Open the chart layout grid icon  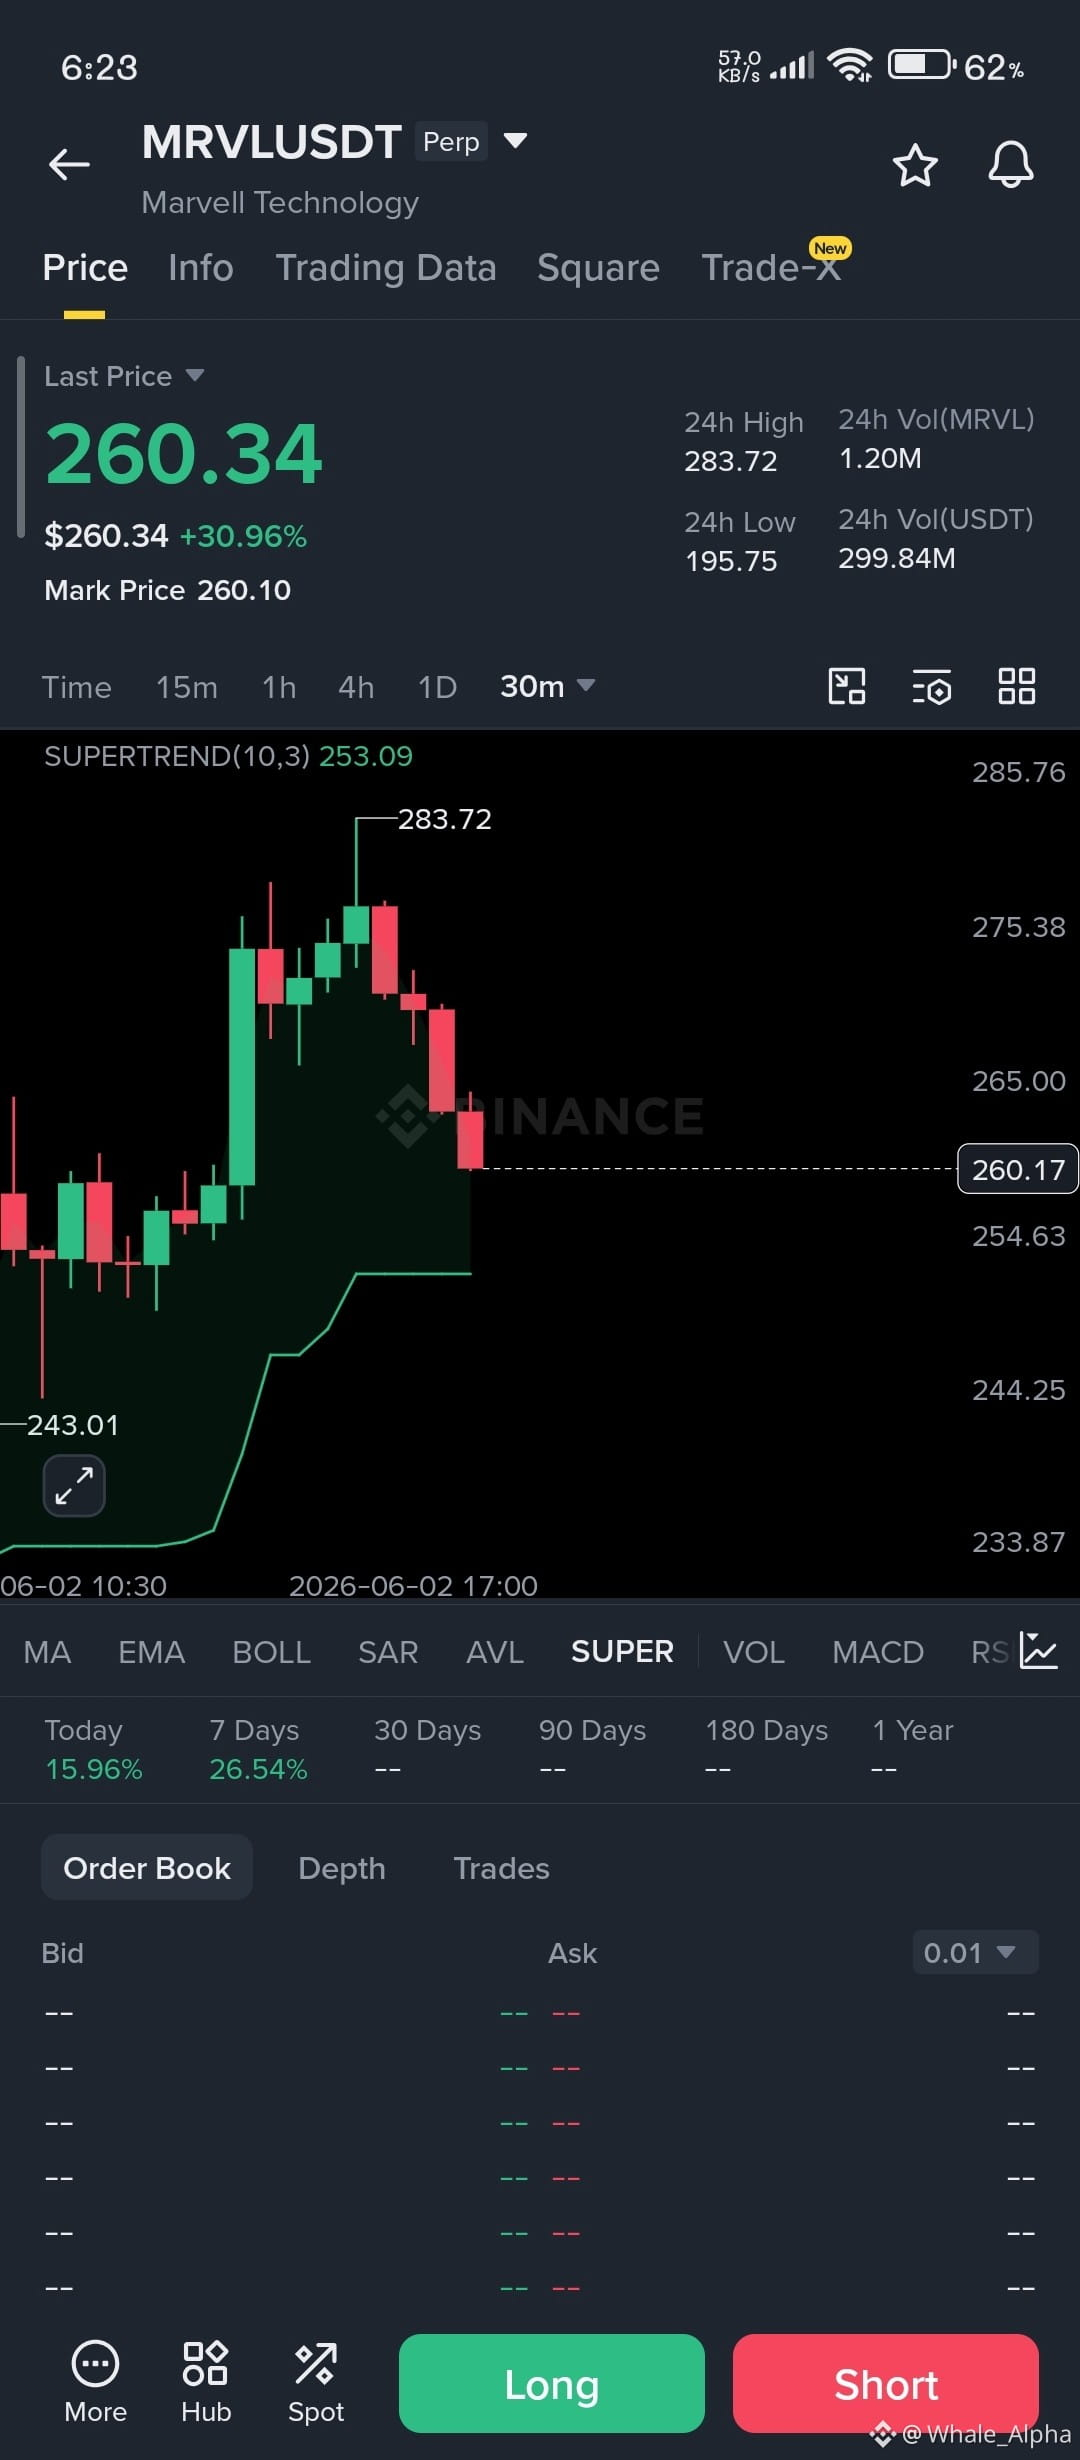pyautogui.click(x=1017, y=686)
